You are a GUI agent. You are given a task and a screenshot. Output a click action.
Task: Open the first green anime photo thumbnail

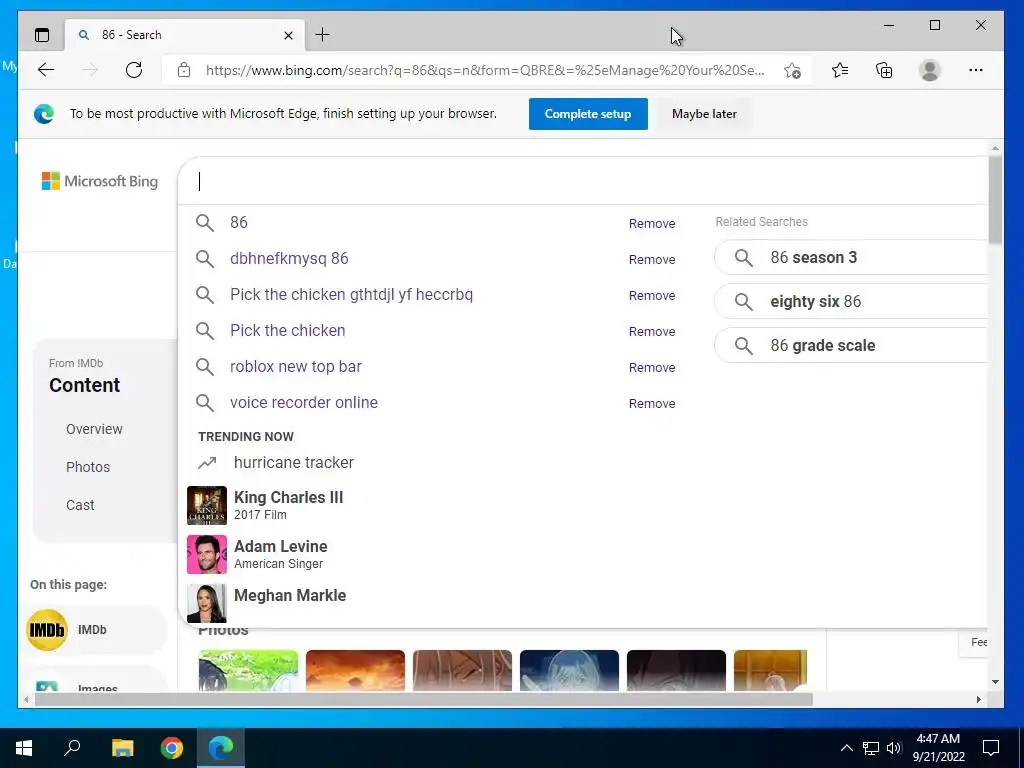pos(248,670)
